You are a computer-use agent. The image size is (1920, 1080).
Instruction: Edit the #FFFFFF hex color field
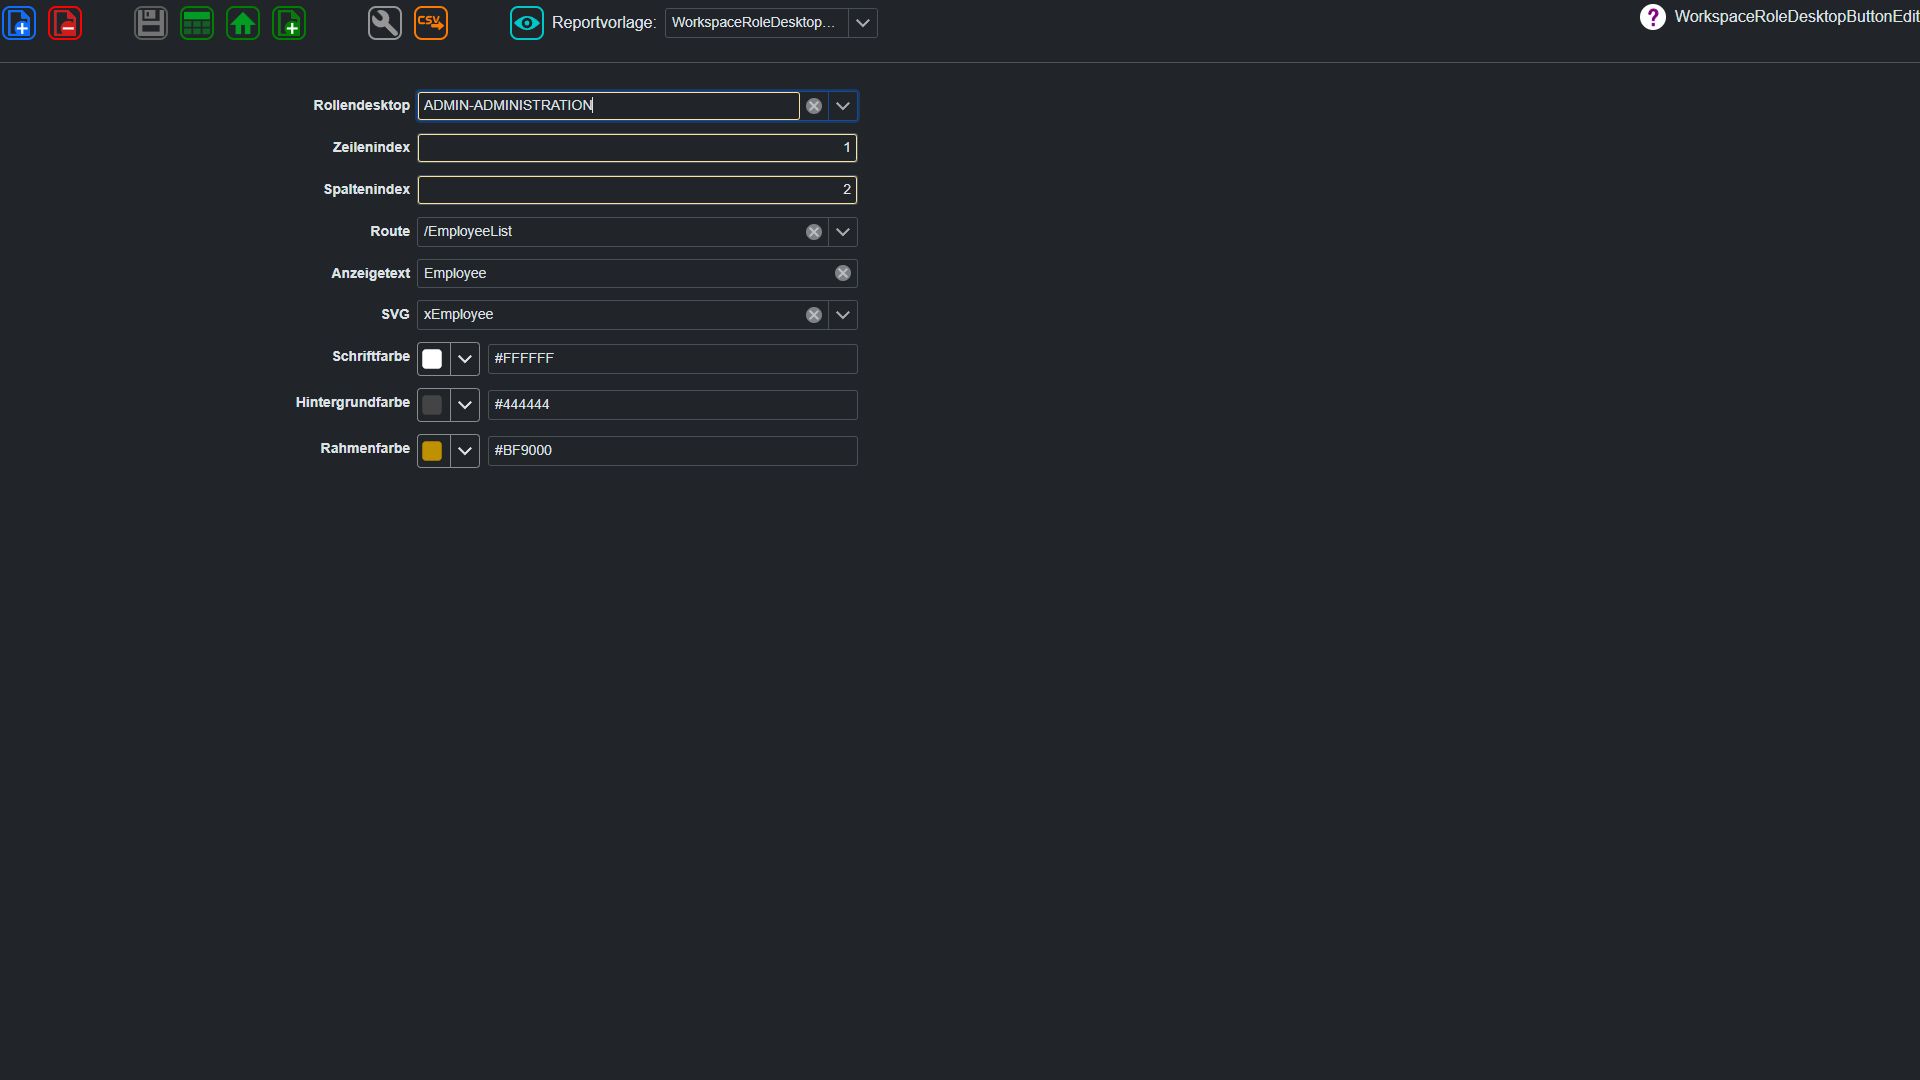pyautogui.click(x=672, y=359)
